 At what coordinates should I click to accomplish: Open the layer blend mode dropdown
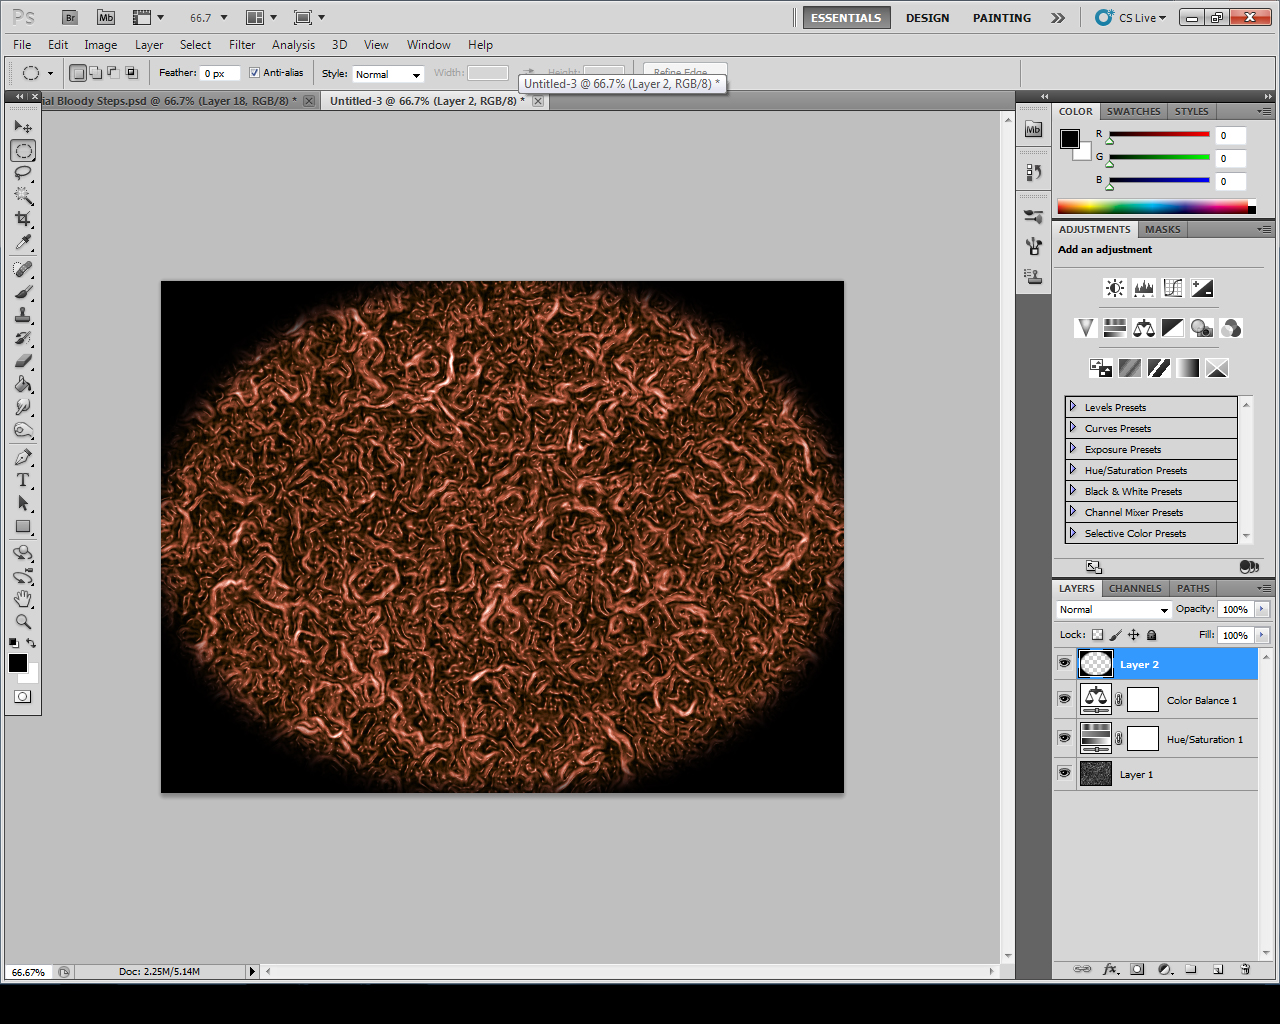point(1113,610)
